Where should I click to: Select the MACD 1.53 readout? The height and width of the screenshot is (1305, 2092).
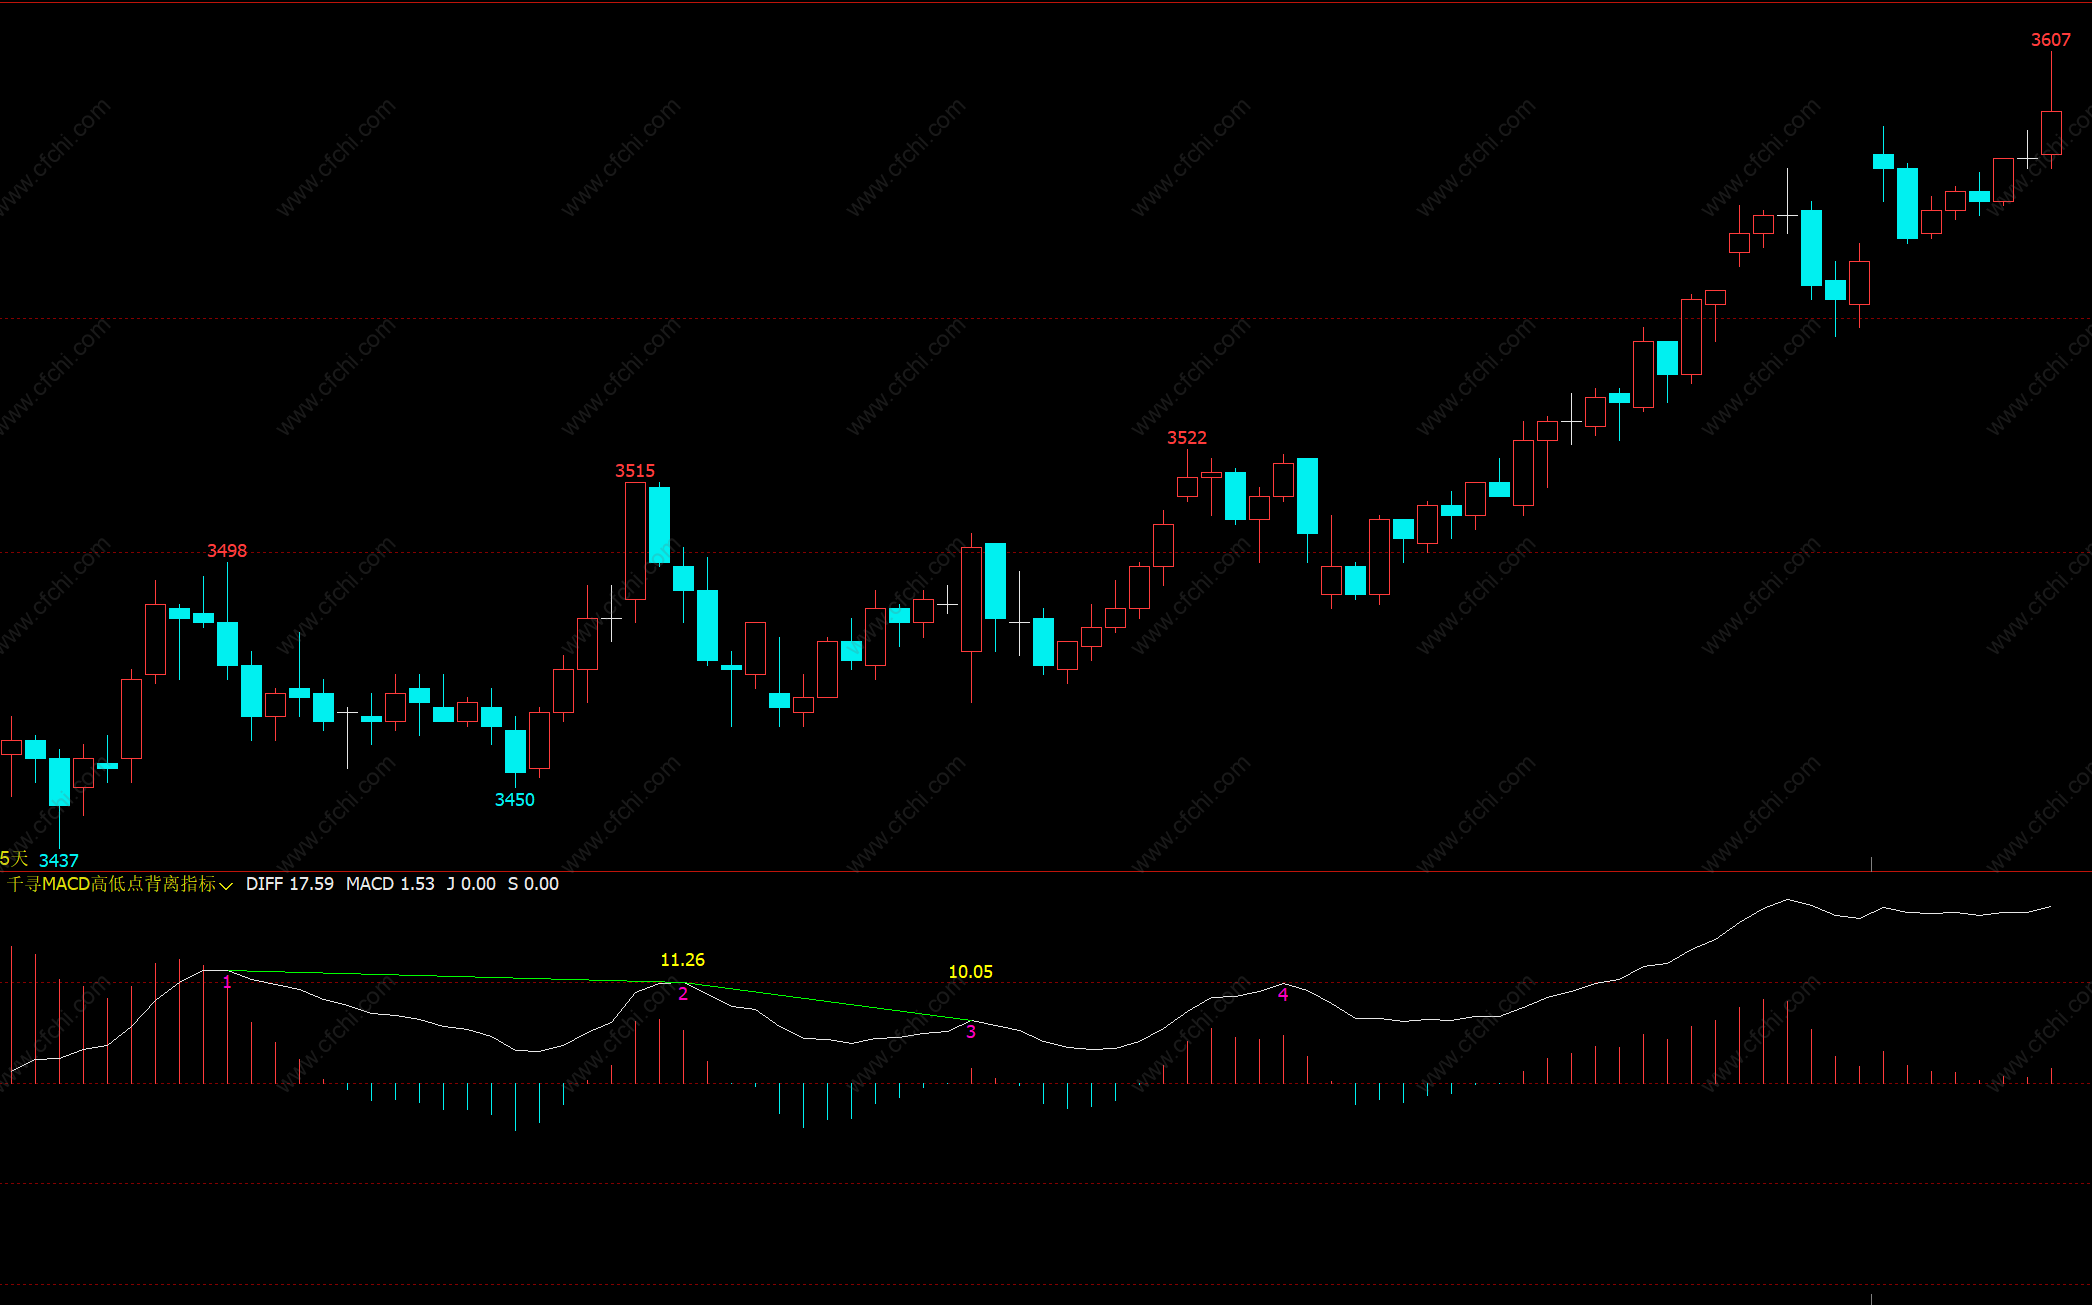(390, 884)
